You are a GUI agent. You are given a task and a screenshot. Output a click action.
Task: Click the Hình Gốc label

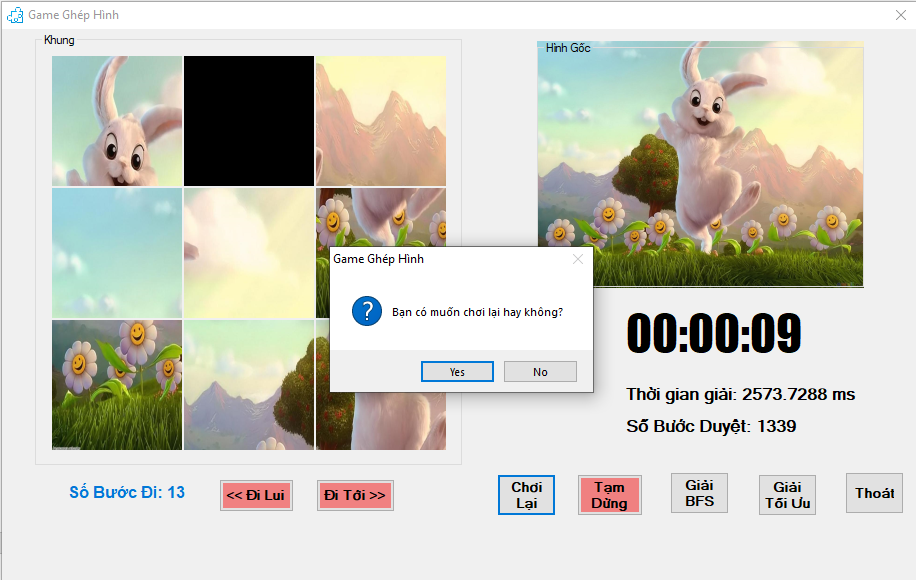(x=568, y=48)
